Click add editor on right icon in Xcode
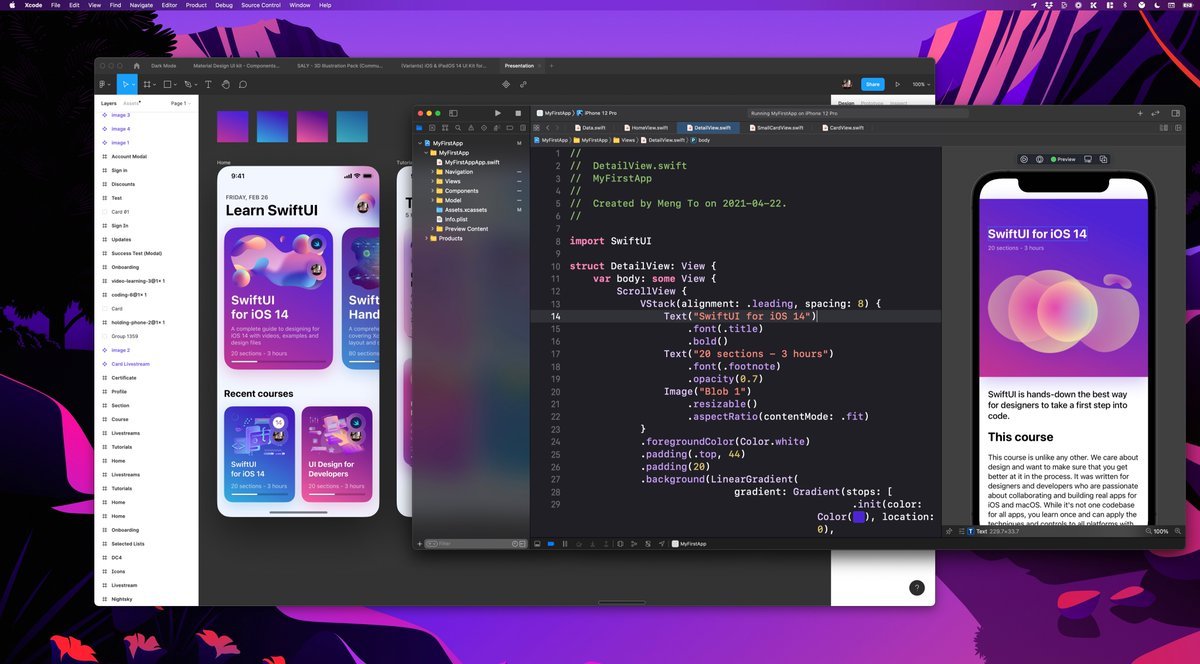The height and width of the screenshot is (664, 1200). point(1177,128)
